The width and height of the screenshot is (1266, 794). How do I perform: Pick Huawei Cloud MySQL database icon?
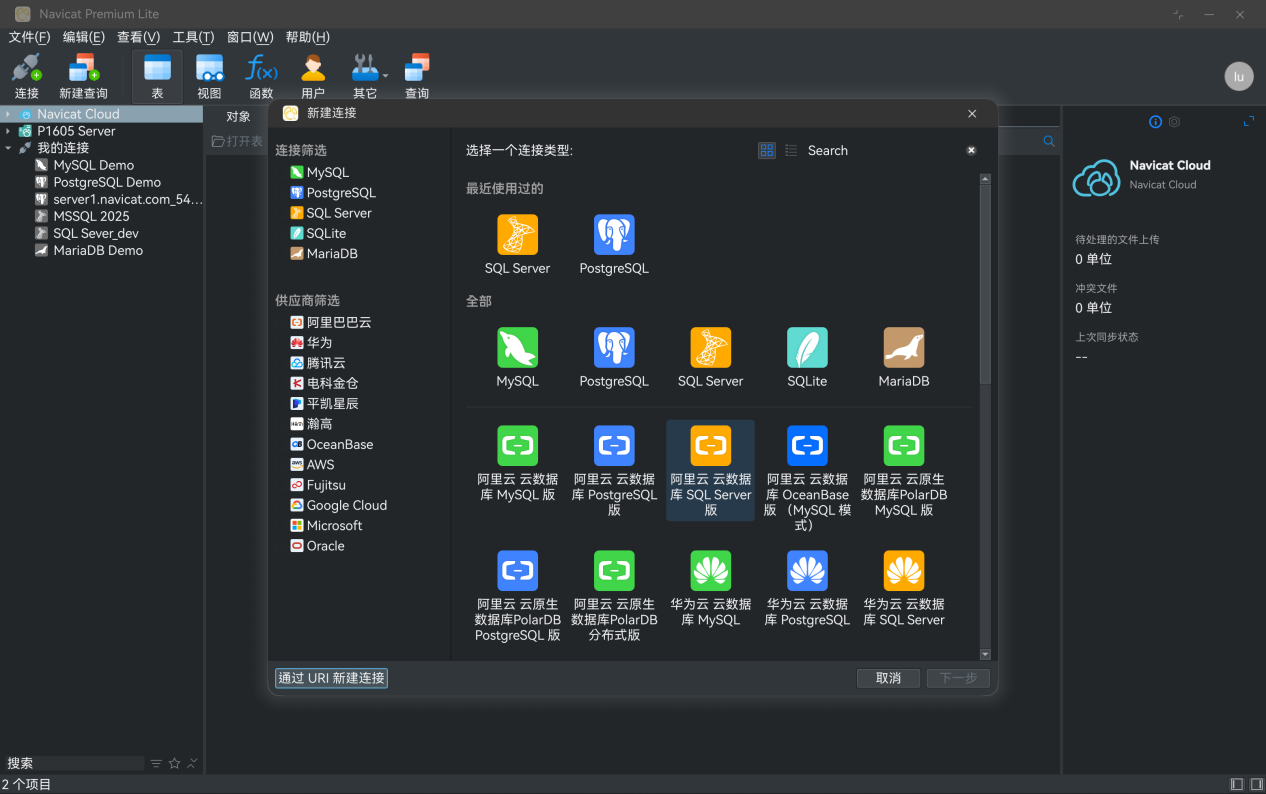(x=710, y=571)
